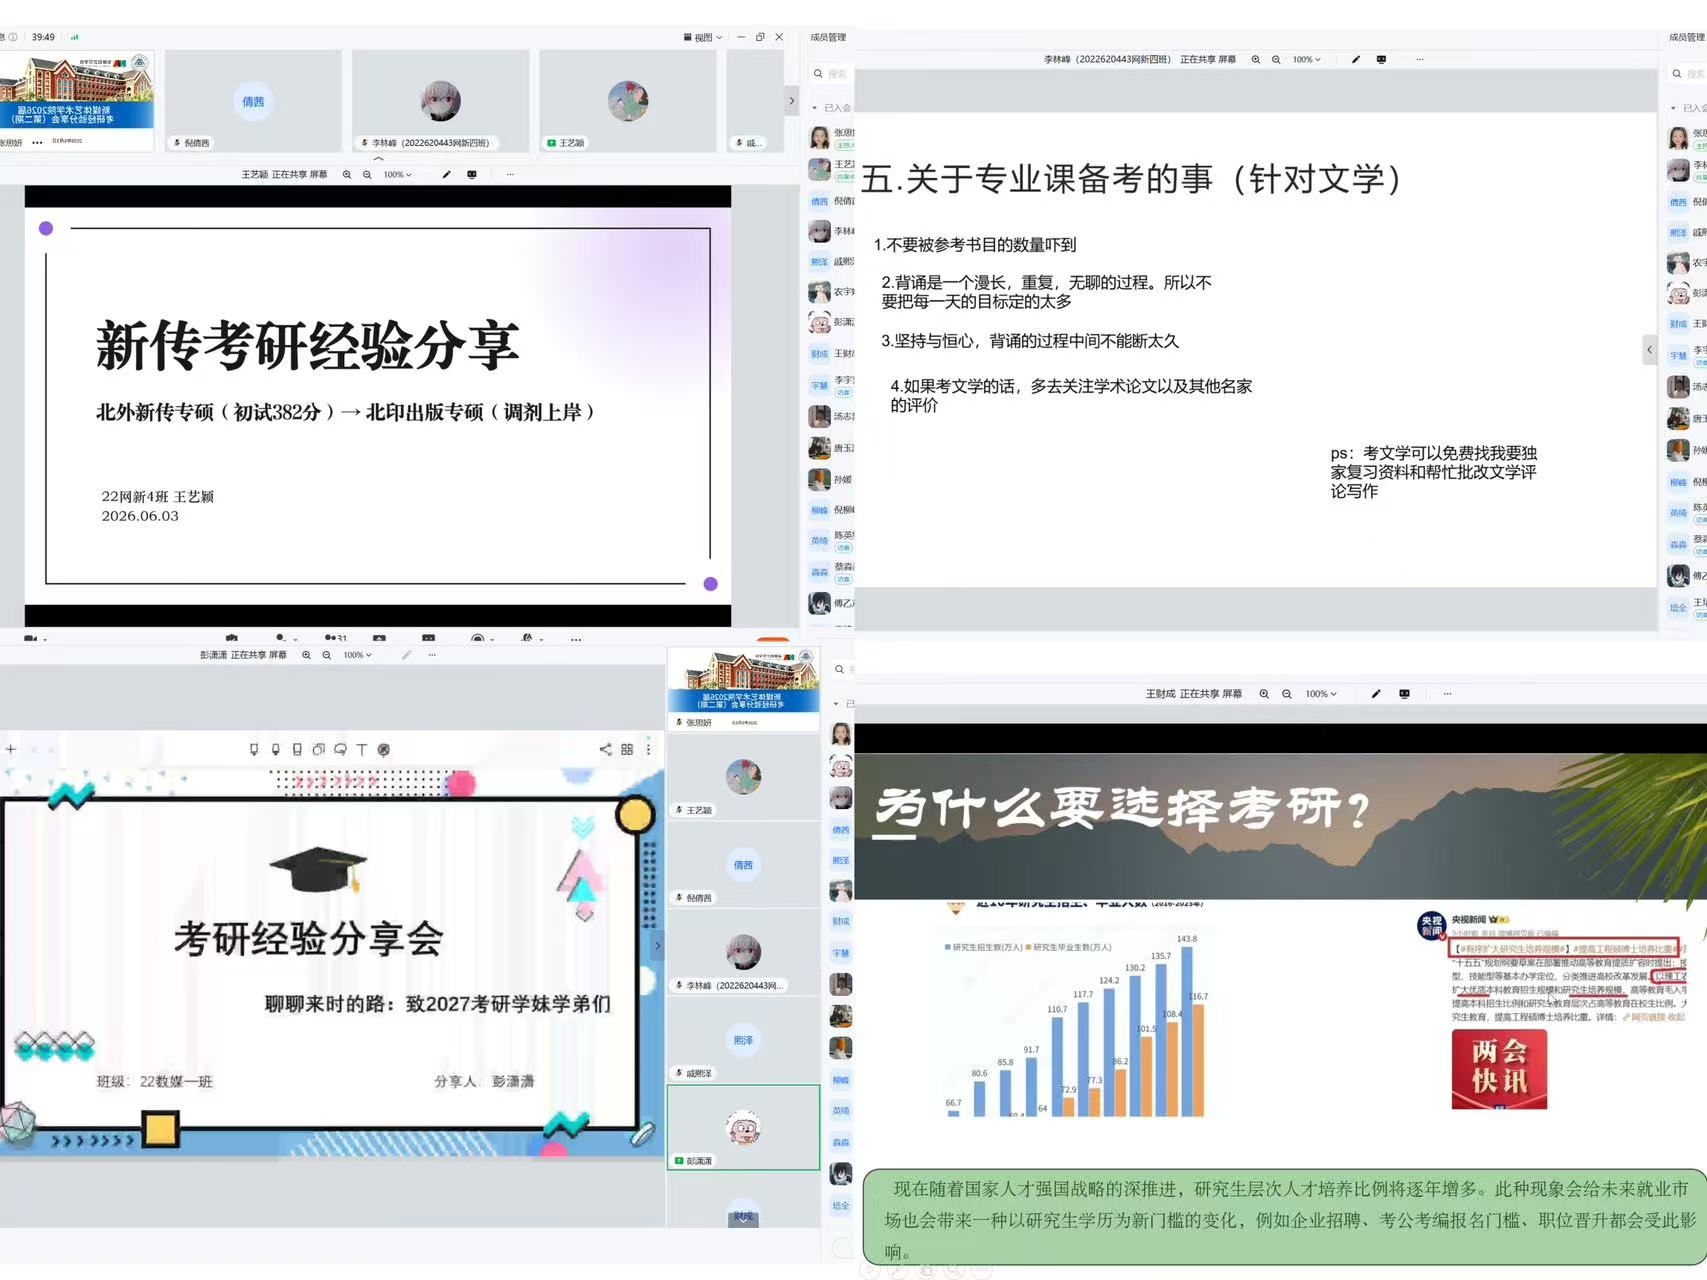Image resolution: width=1707 pixels, height=1280 pixels.
Task: Click the date 2026.06.03 on the slide
Action: tap(140, 516)
